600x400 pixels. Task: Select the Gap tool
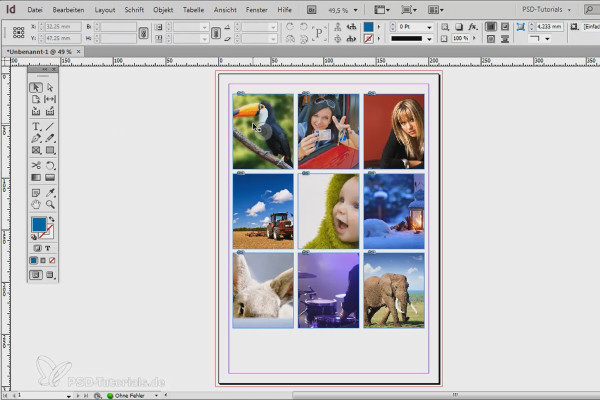pyautogui.click(x=50, y=99)
